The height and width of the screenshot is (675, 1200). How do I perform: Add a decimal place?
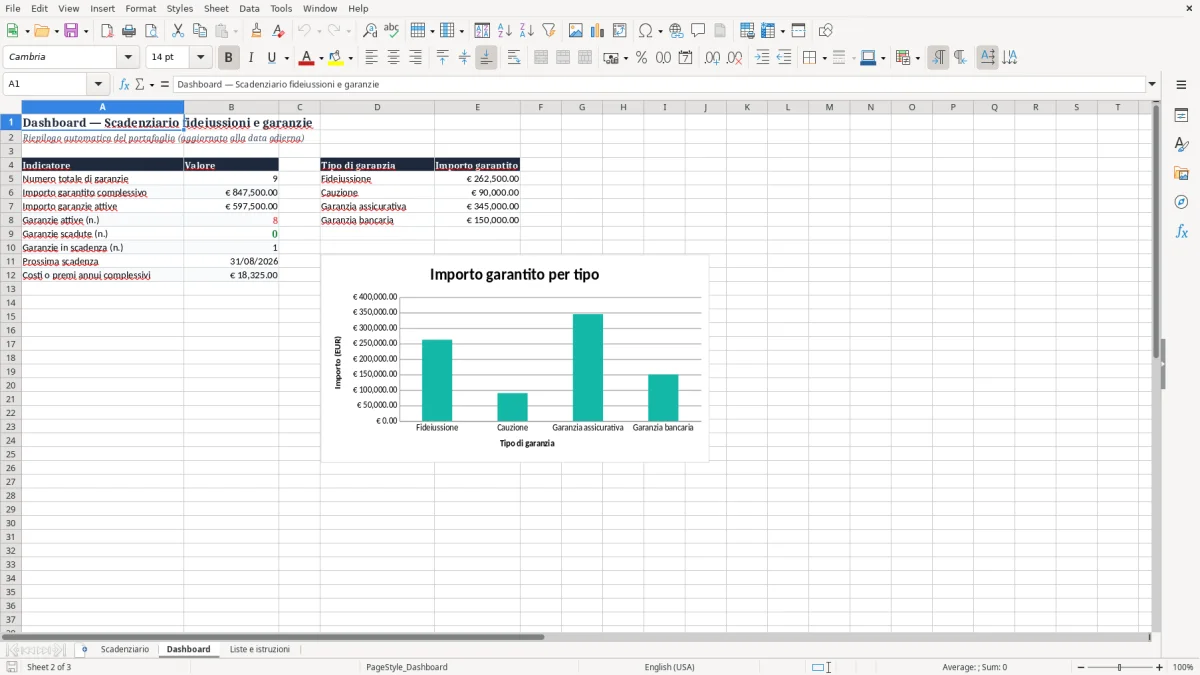click(712, 58)
